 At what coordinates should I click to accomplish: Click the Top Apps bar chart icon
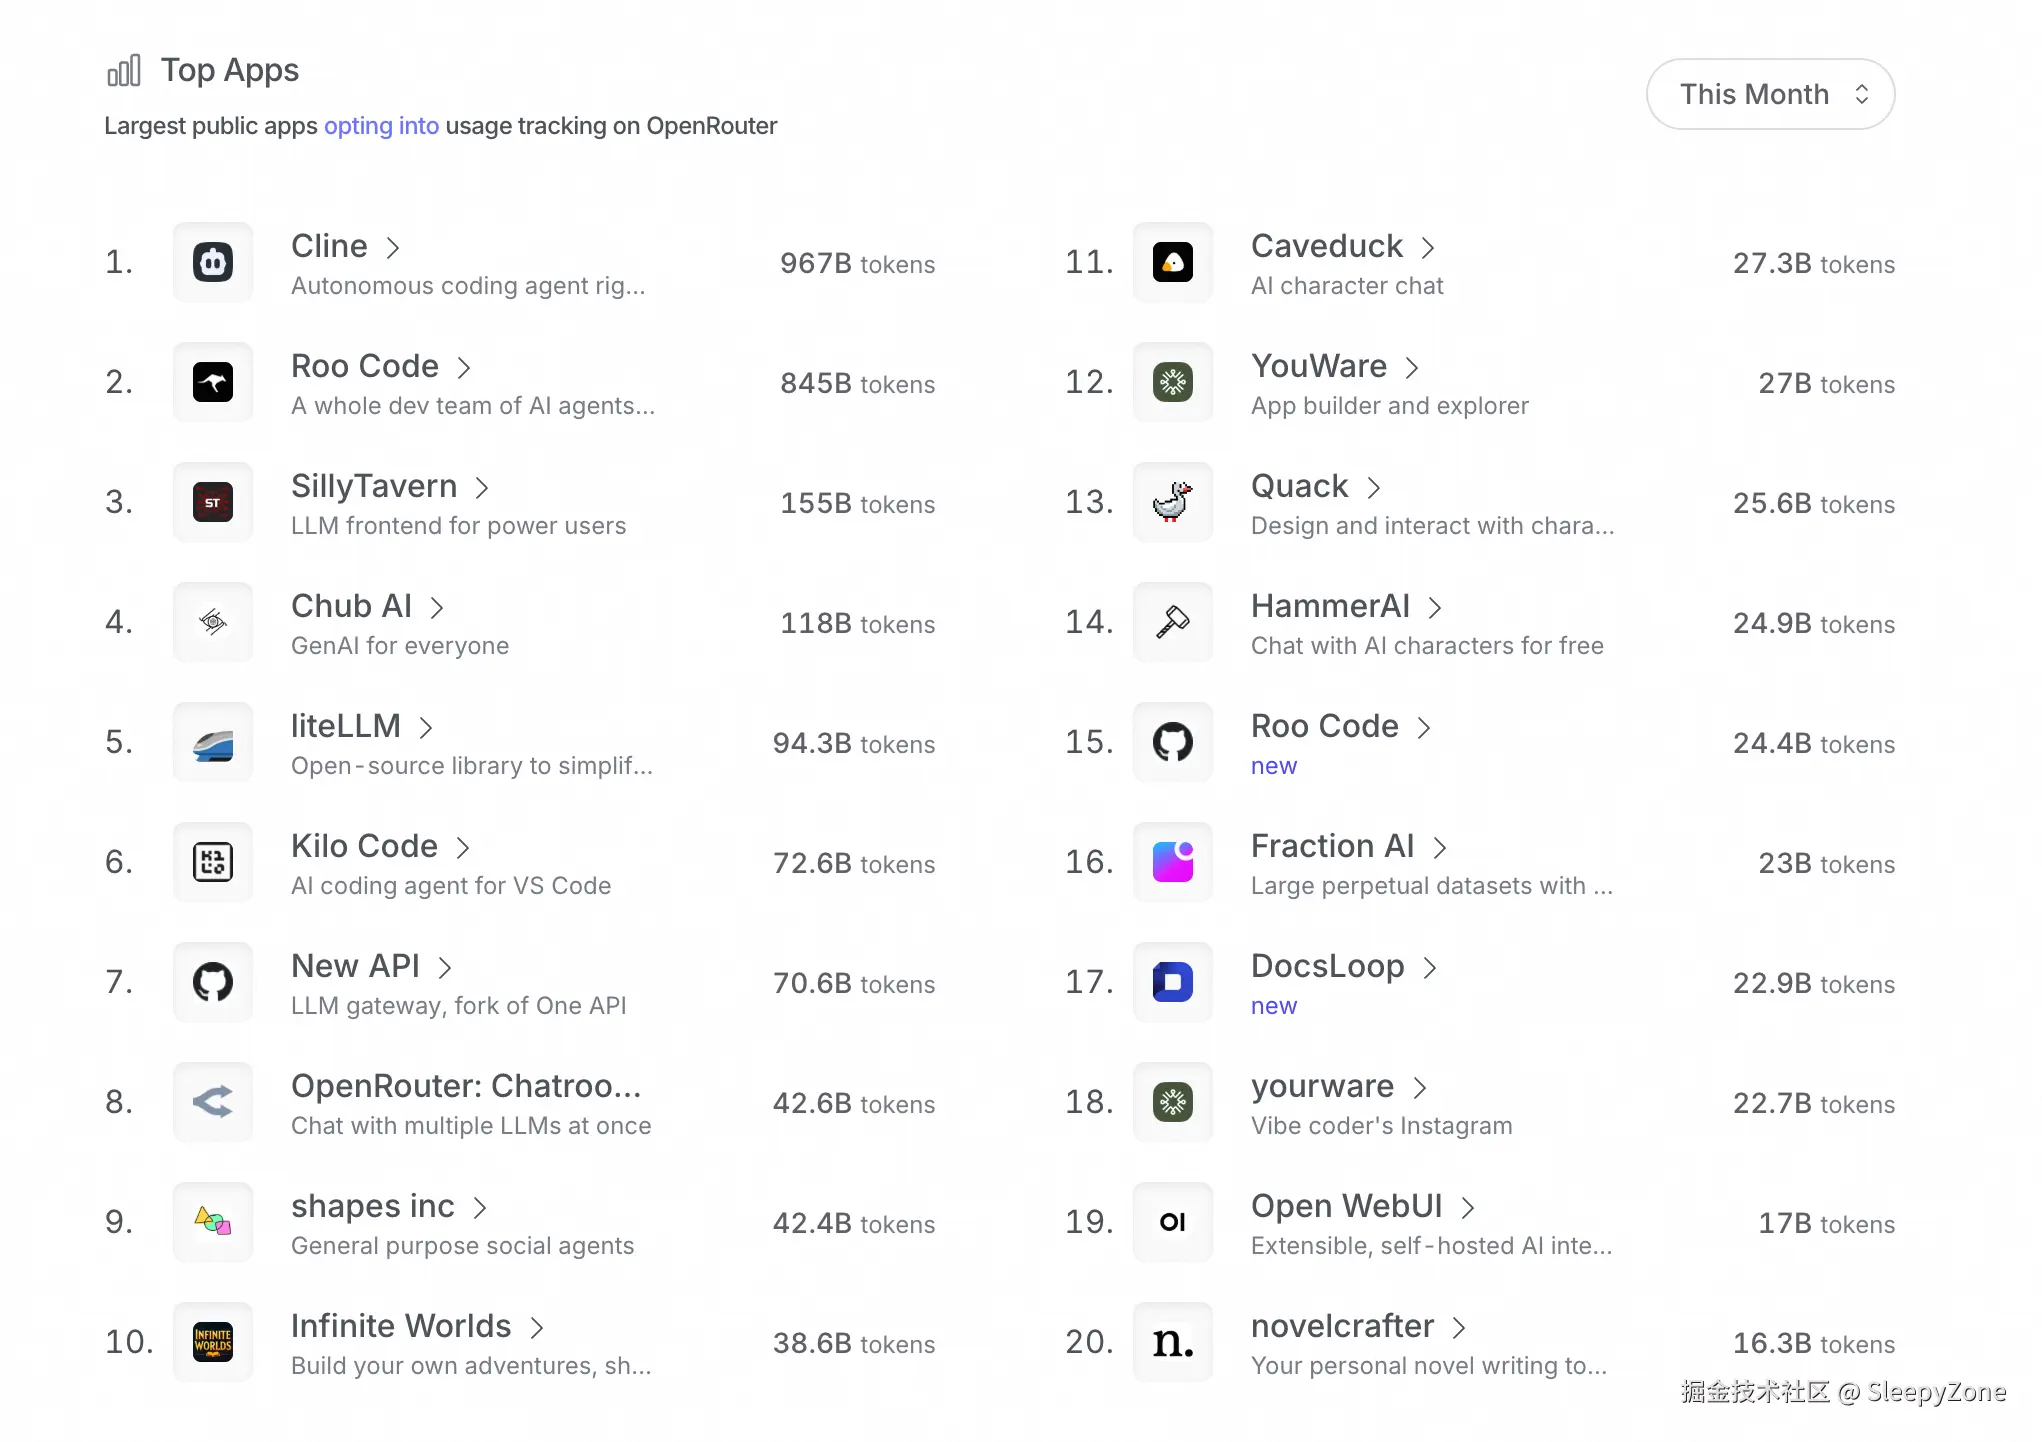coord(125,71)
